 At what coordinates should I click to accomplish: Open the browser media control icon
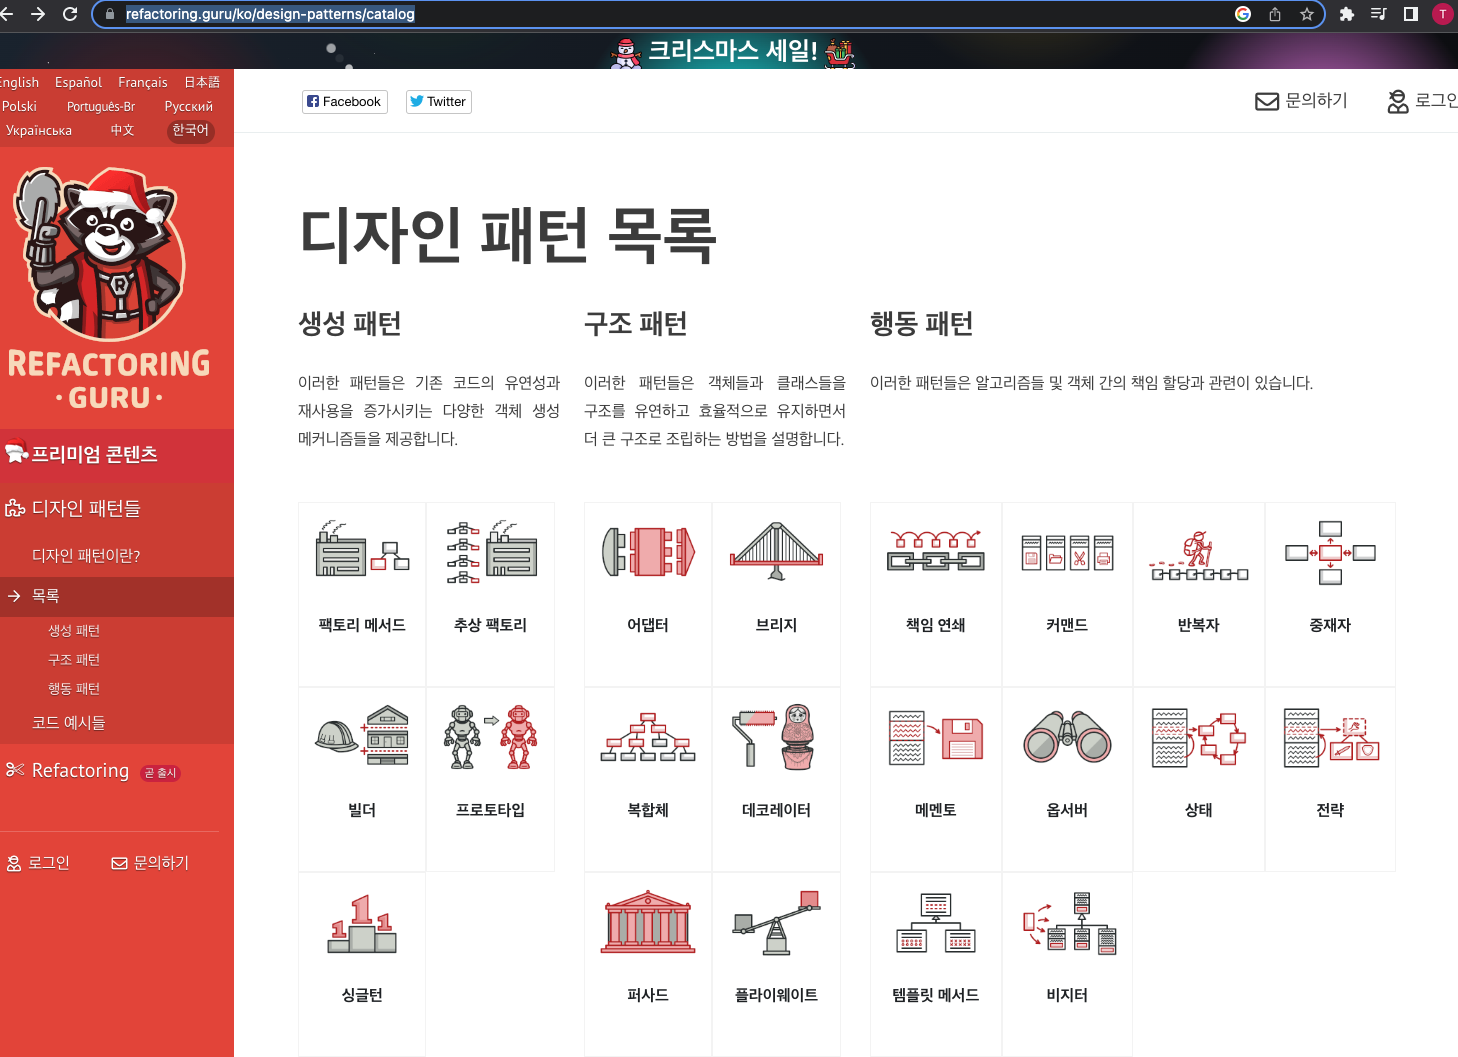(x=1378, y=14)
